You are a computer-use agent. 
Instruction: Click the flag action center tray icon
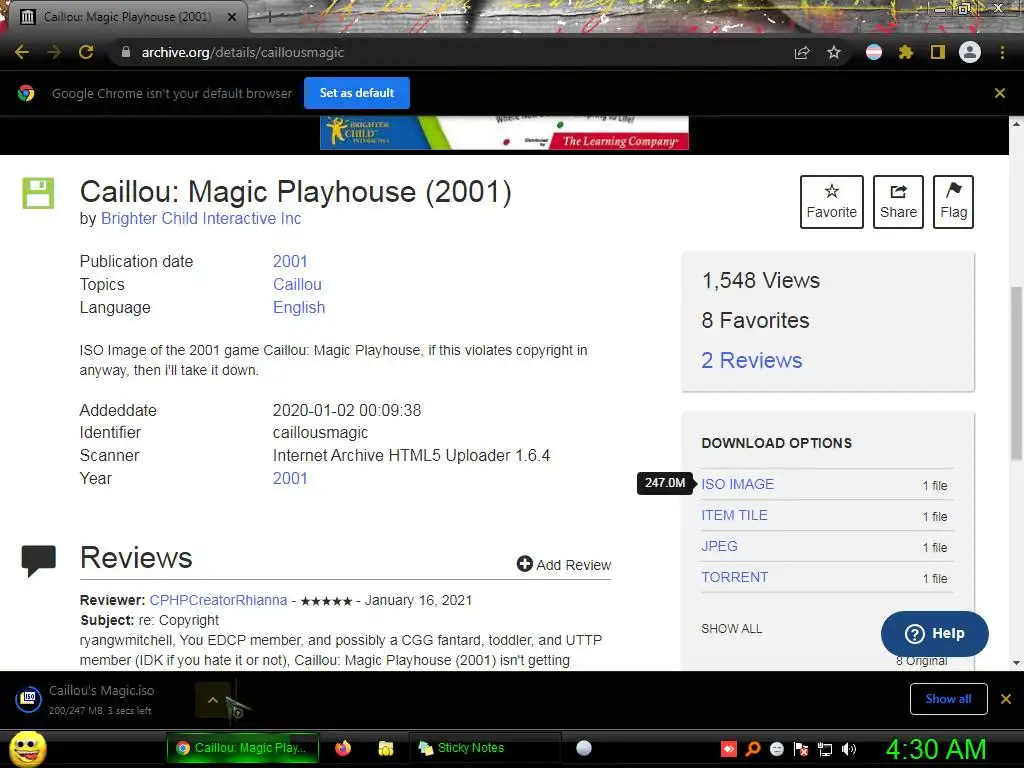(x=801, y=749)
